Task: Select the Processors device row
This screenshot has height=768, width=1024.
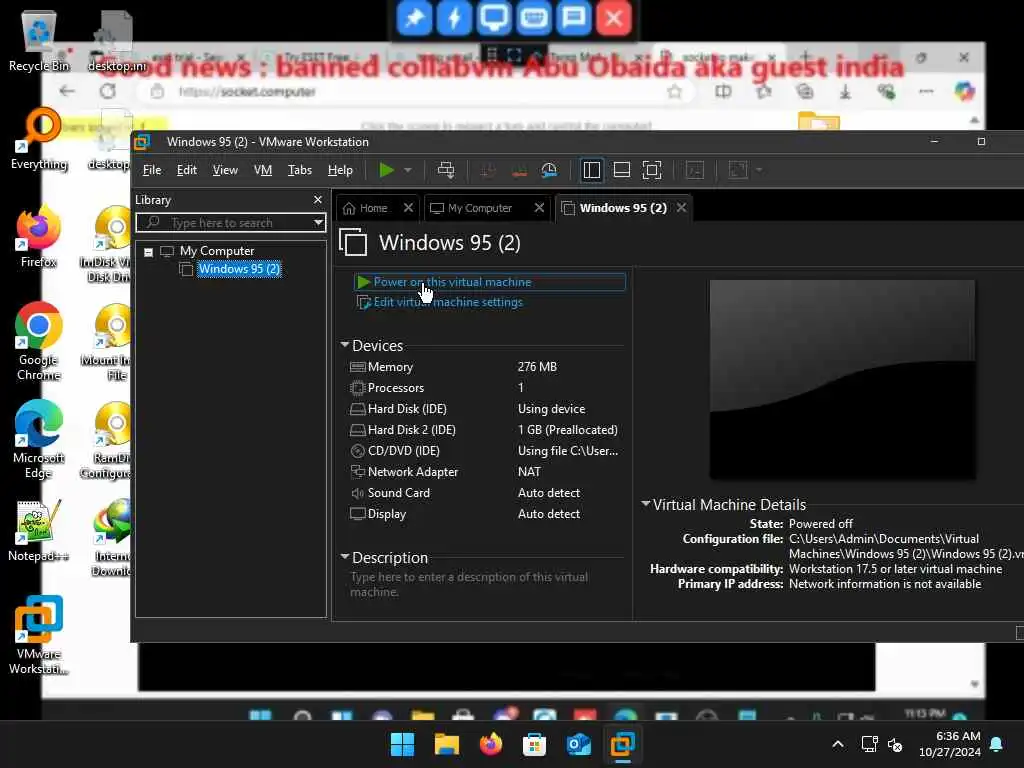Action: tap(485, 388)
